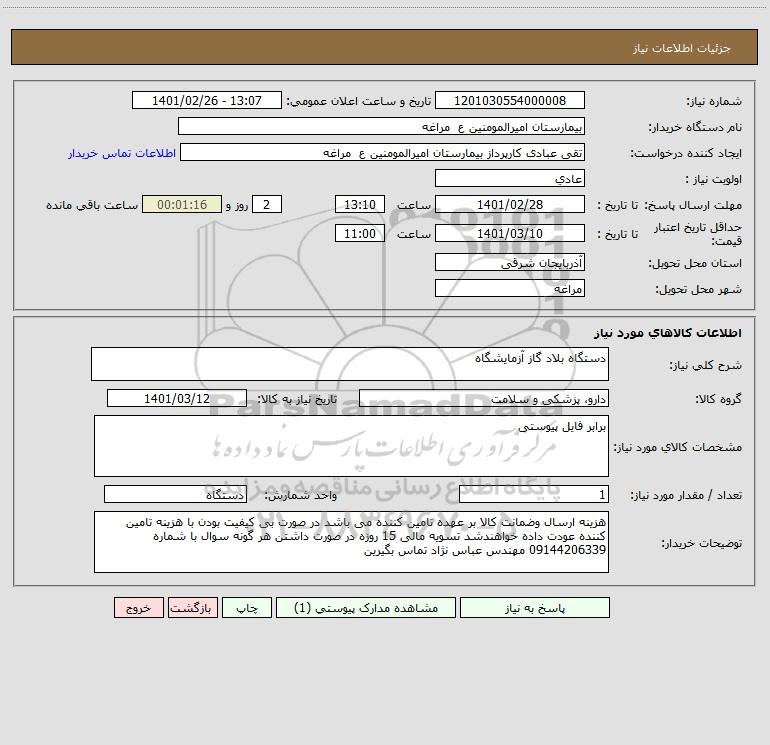Click remaining days field showing 2
Screen dimensions: 770x745
[267, 204]
